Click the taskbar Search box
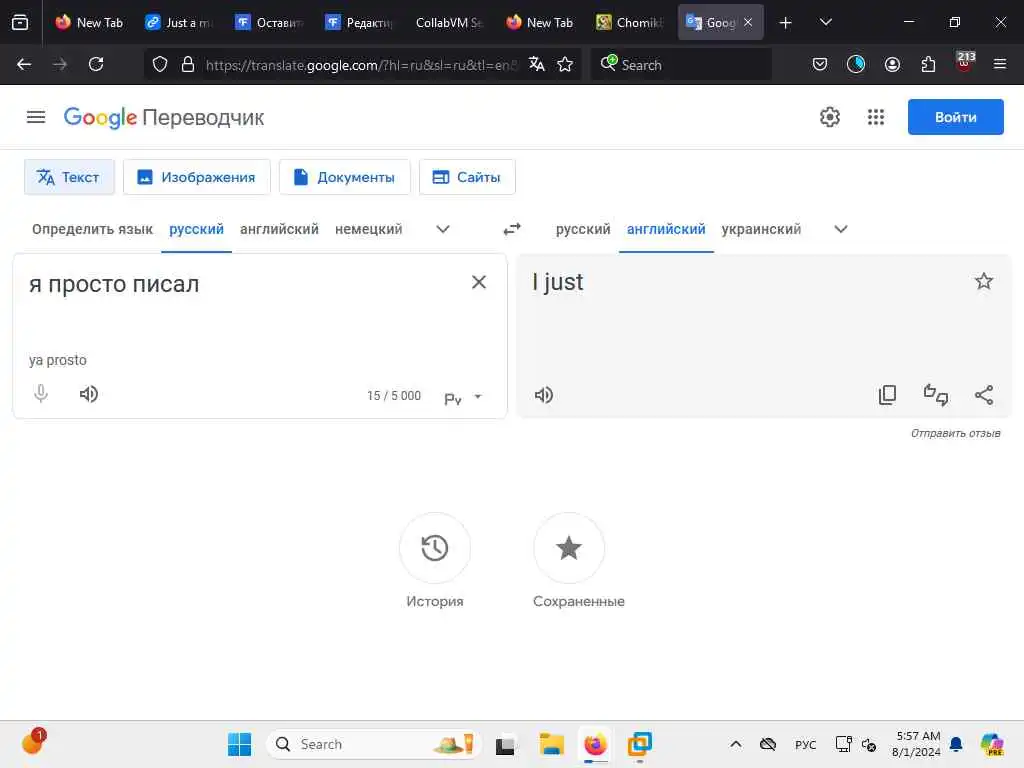 click(374, 744)
